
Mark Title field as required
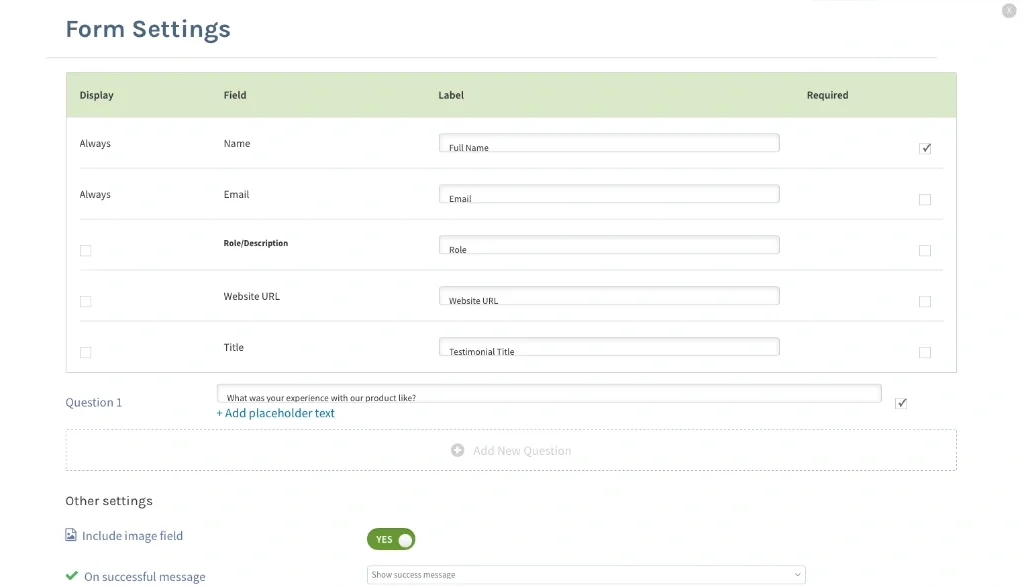click(925, 353)
